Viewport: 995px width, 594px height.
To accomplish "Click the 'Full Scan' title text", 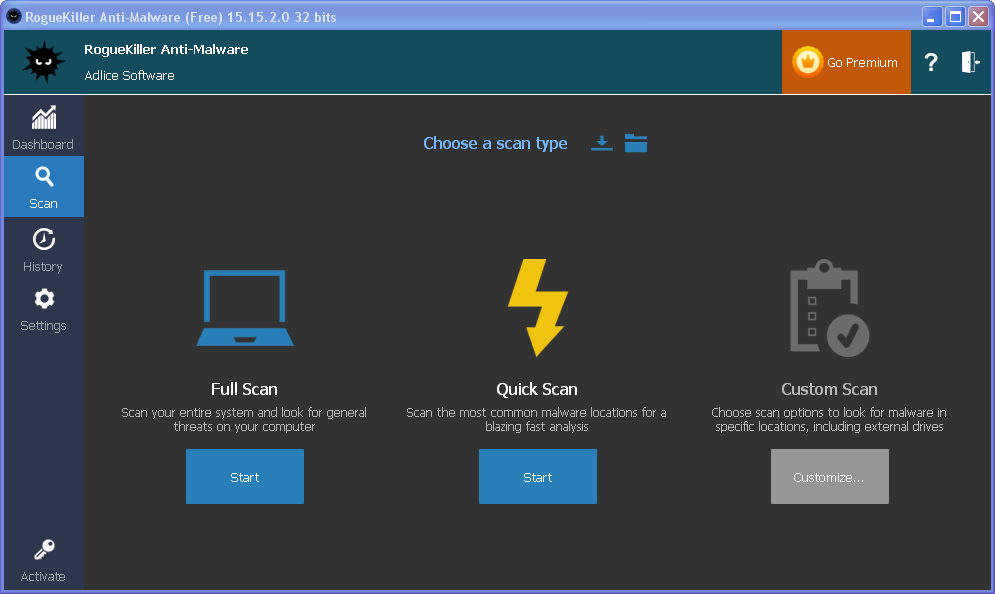I will pyautogui.click(x=244, y=389).
